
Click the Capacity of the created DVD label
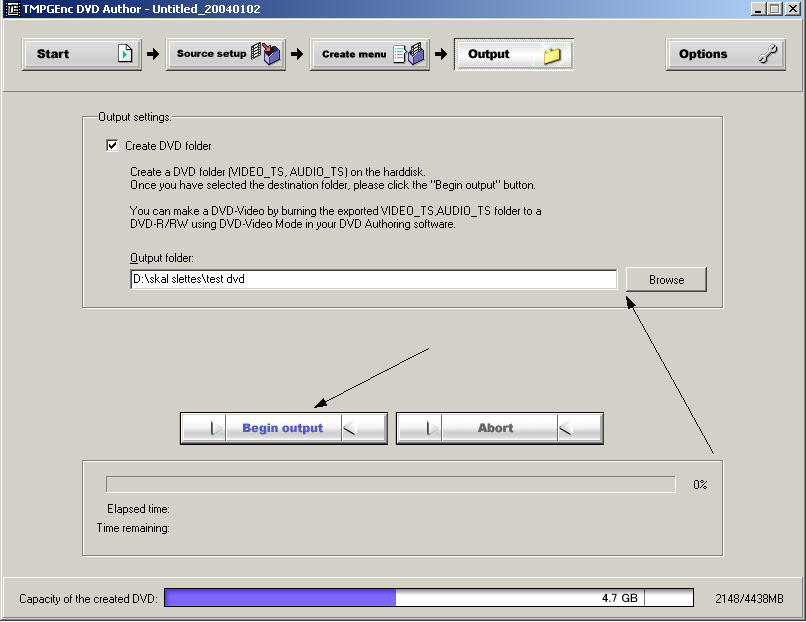[x=88, y=599]
